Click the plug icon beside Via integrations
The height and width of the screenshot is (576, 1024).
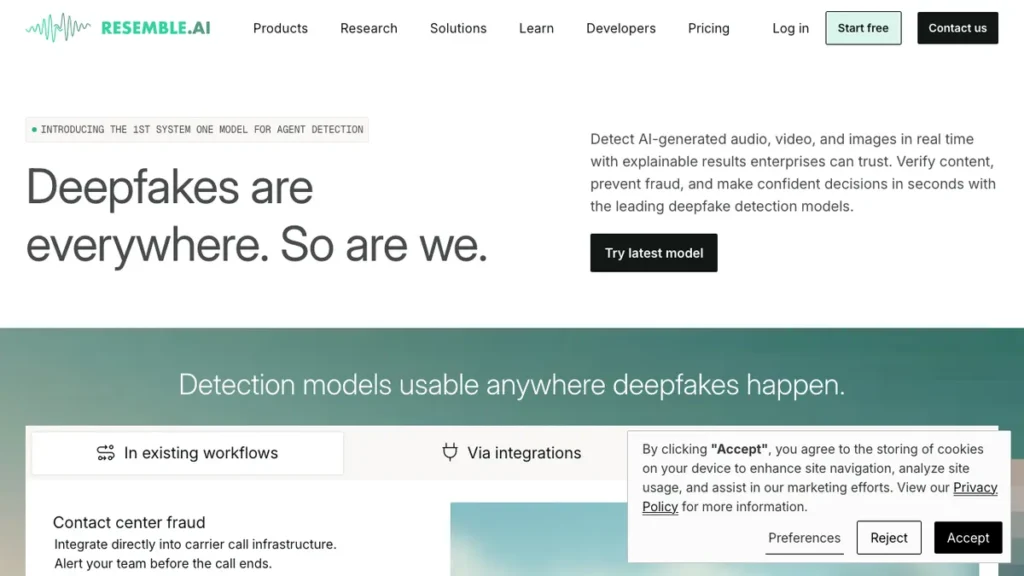(449, 452)
